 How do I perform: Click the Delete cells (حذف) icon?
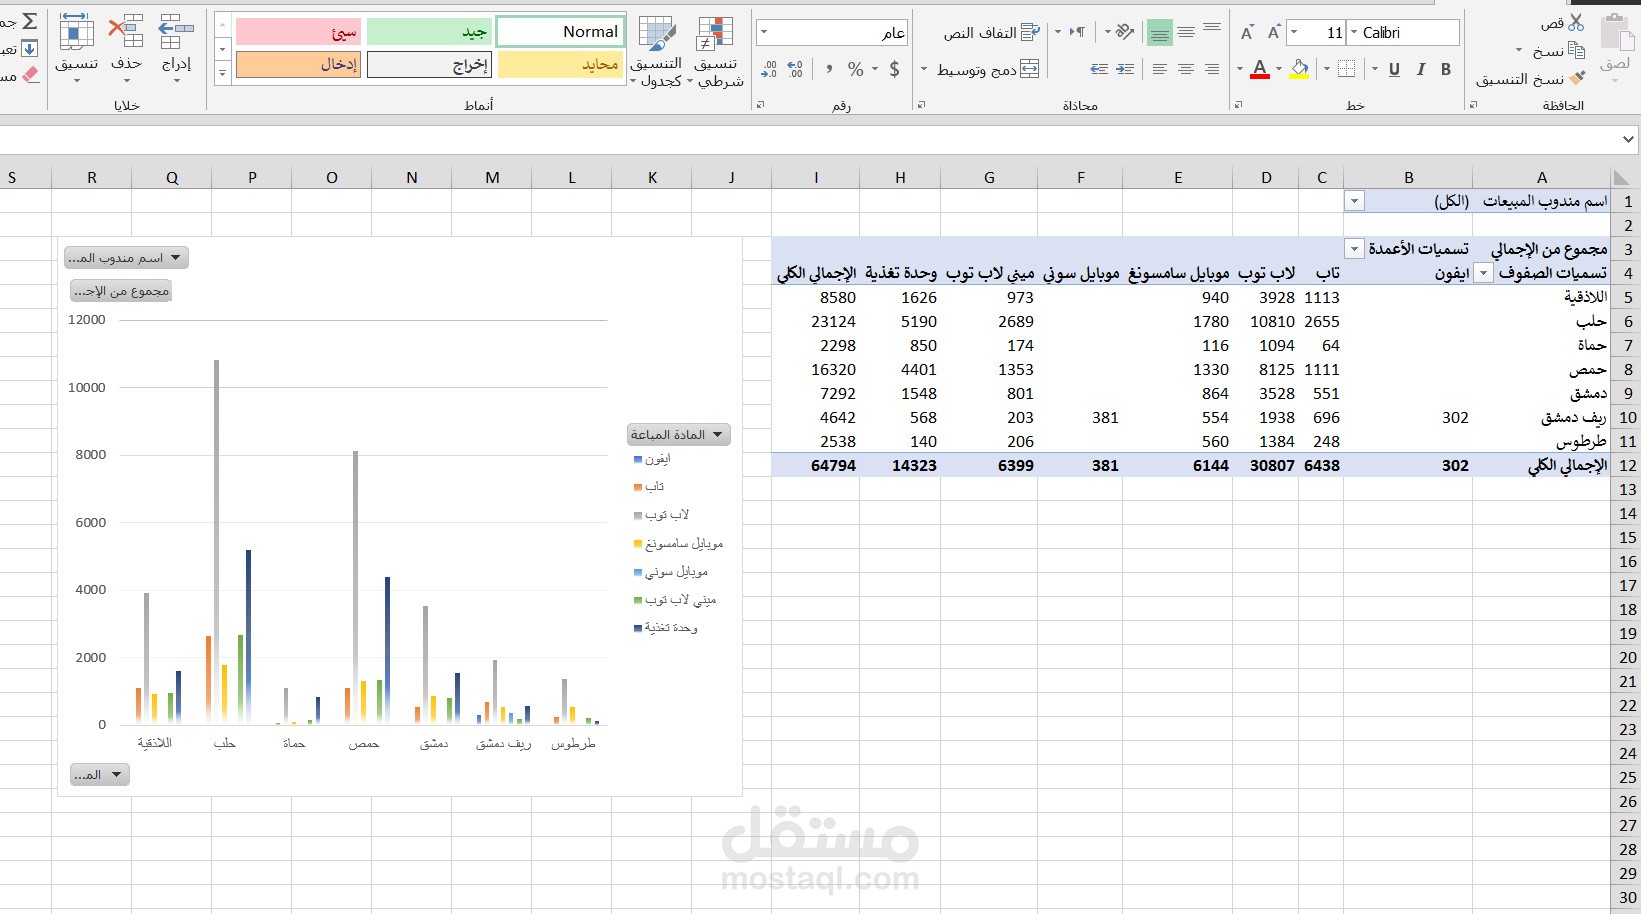tap(126, 32)
